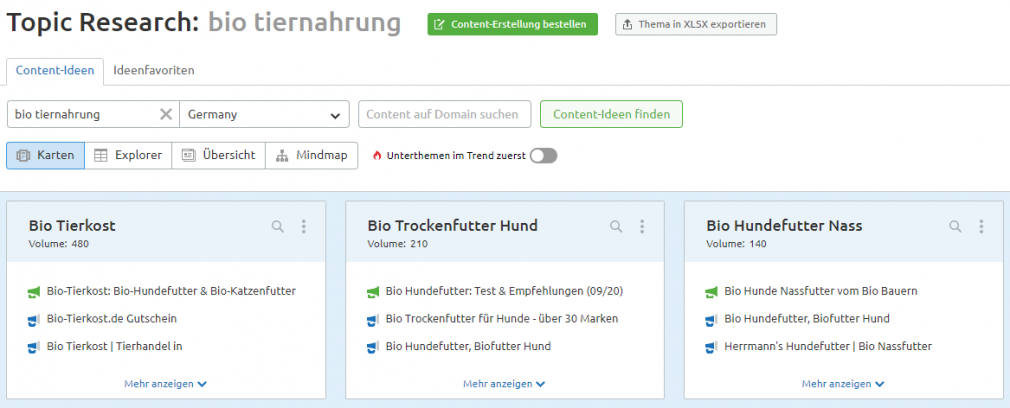Screen dimensions: 1010x408
Task: Open the Germany country dropdown
Action: point(264,114)
